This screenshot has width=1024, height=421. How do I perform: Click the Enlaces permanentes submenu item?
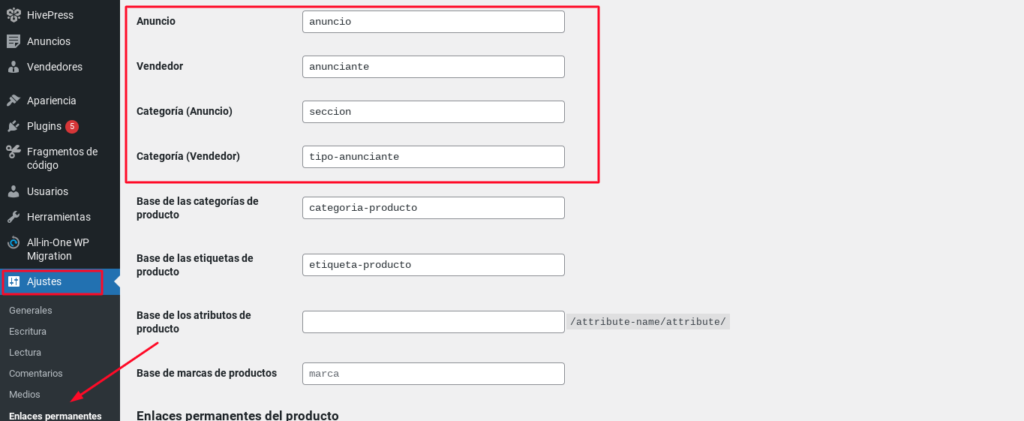(56, 416)
